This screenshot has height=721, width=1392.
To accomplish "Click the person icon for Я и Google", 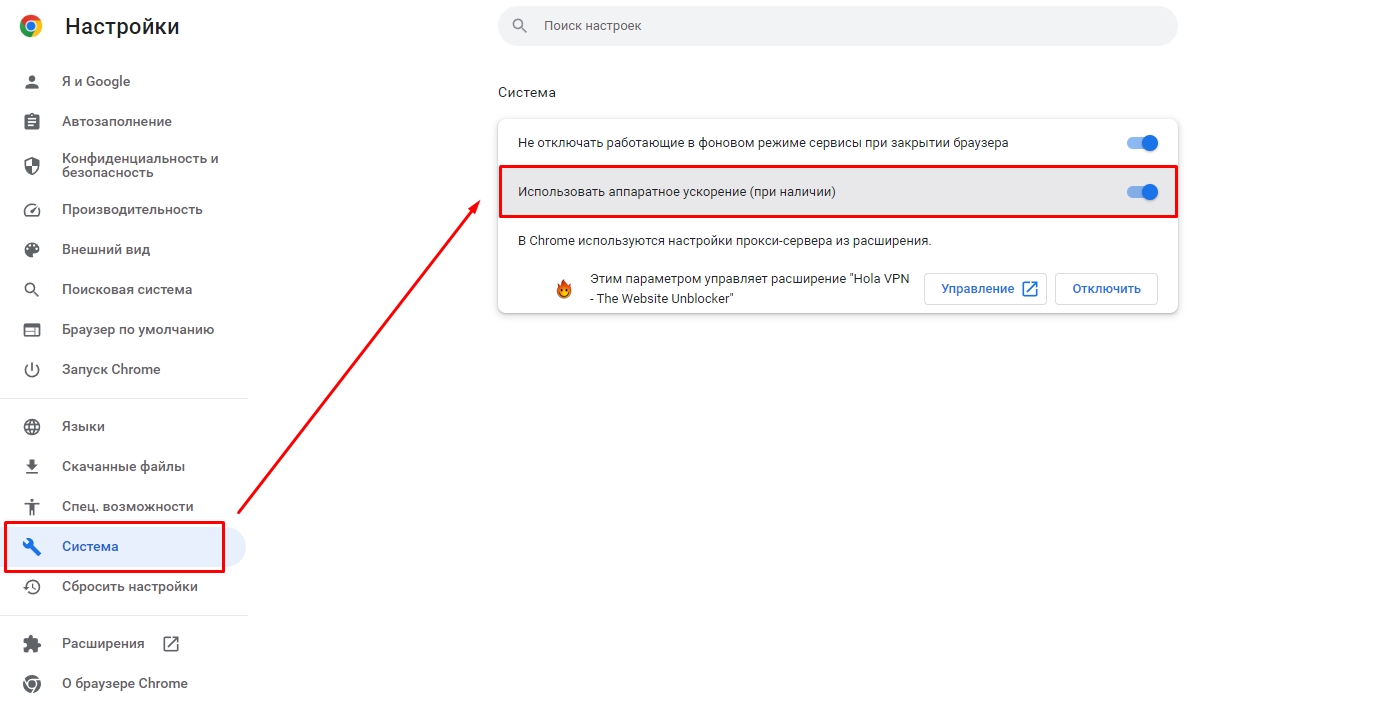I will point(32,82).
